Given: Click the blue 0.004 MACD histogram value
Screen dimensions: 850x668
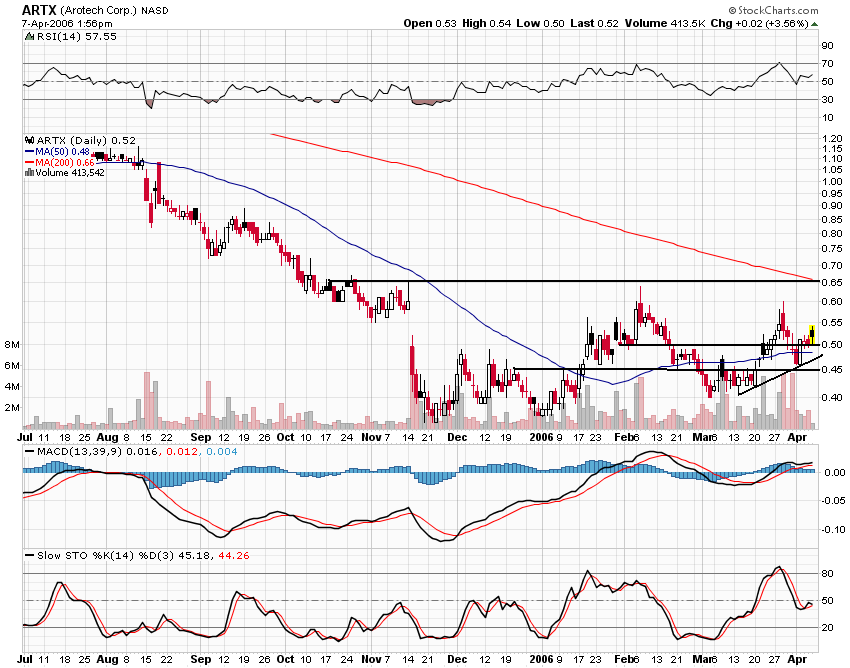Looking at the screenshot, I should tap(221, 452).
